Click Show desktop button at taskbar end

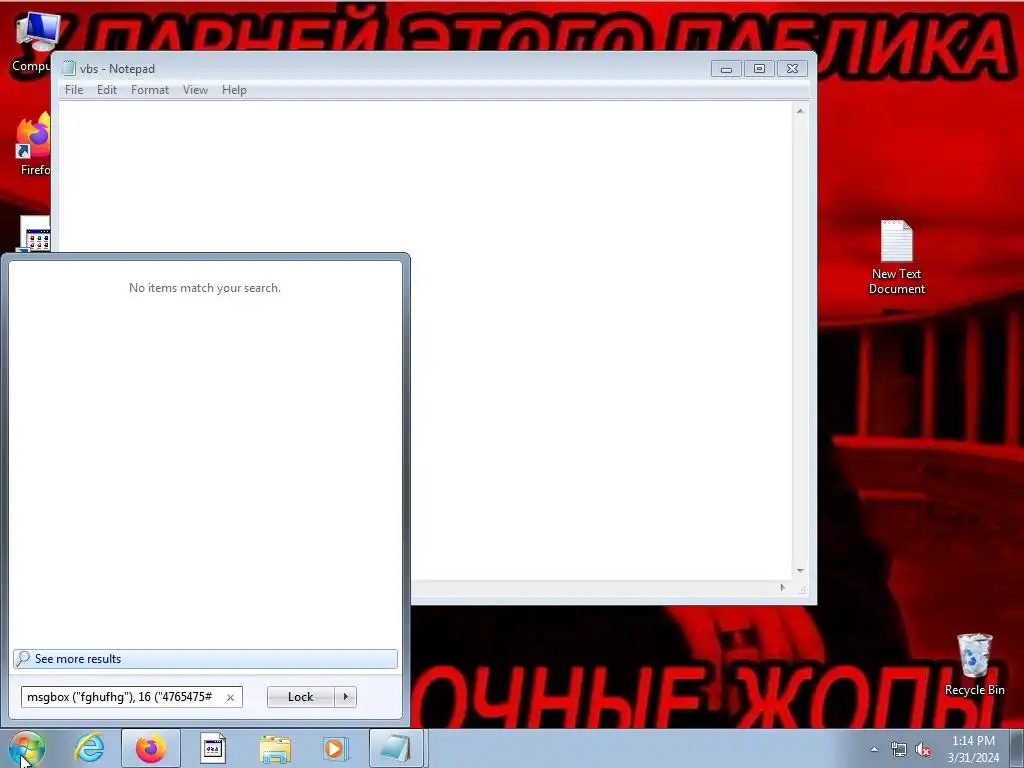[x=1017, y=748]
